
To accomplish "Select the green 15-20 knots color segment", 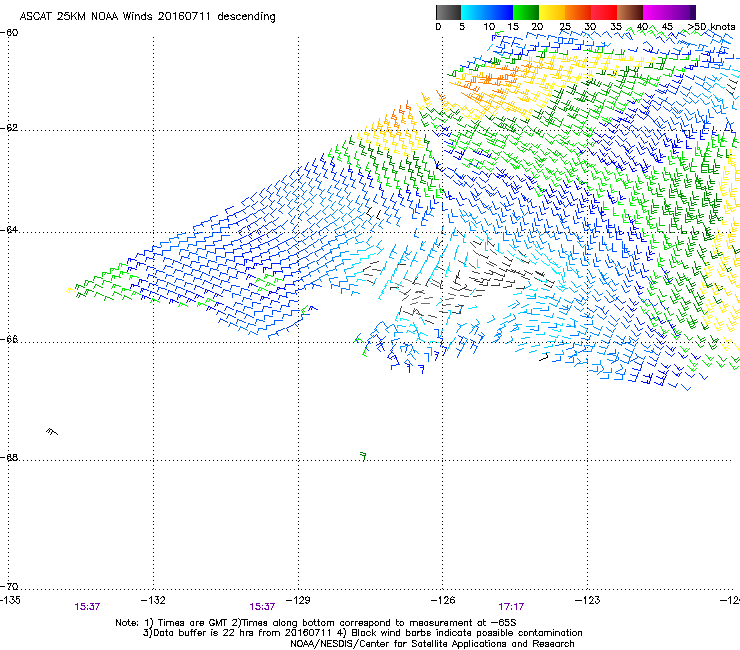I will coord(526,12).
